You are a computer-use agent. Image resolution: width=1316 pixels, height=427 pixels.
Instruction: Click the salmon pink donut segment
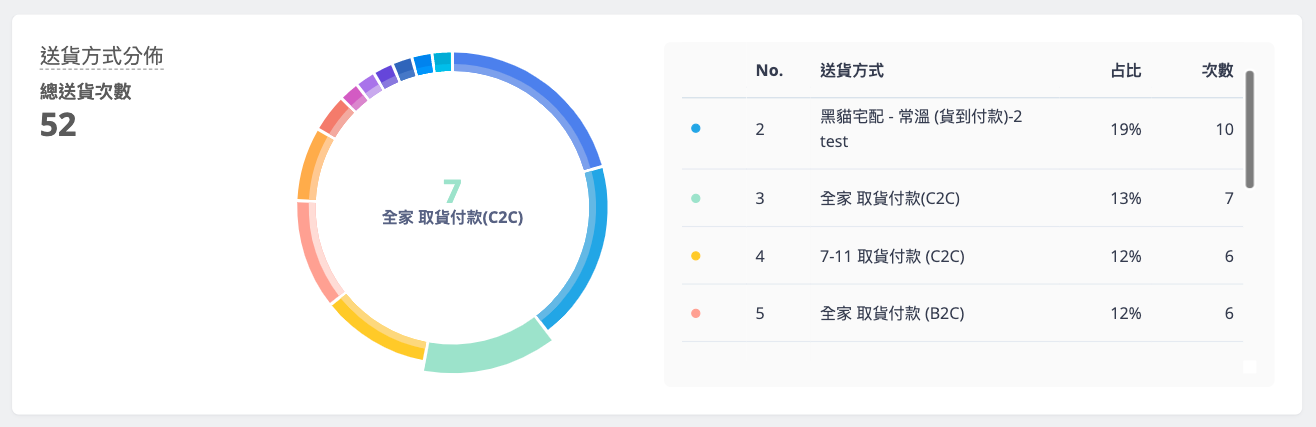point(312,248)
